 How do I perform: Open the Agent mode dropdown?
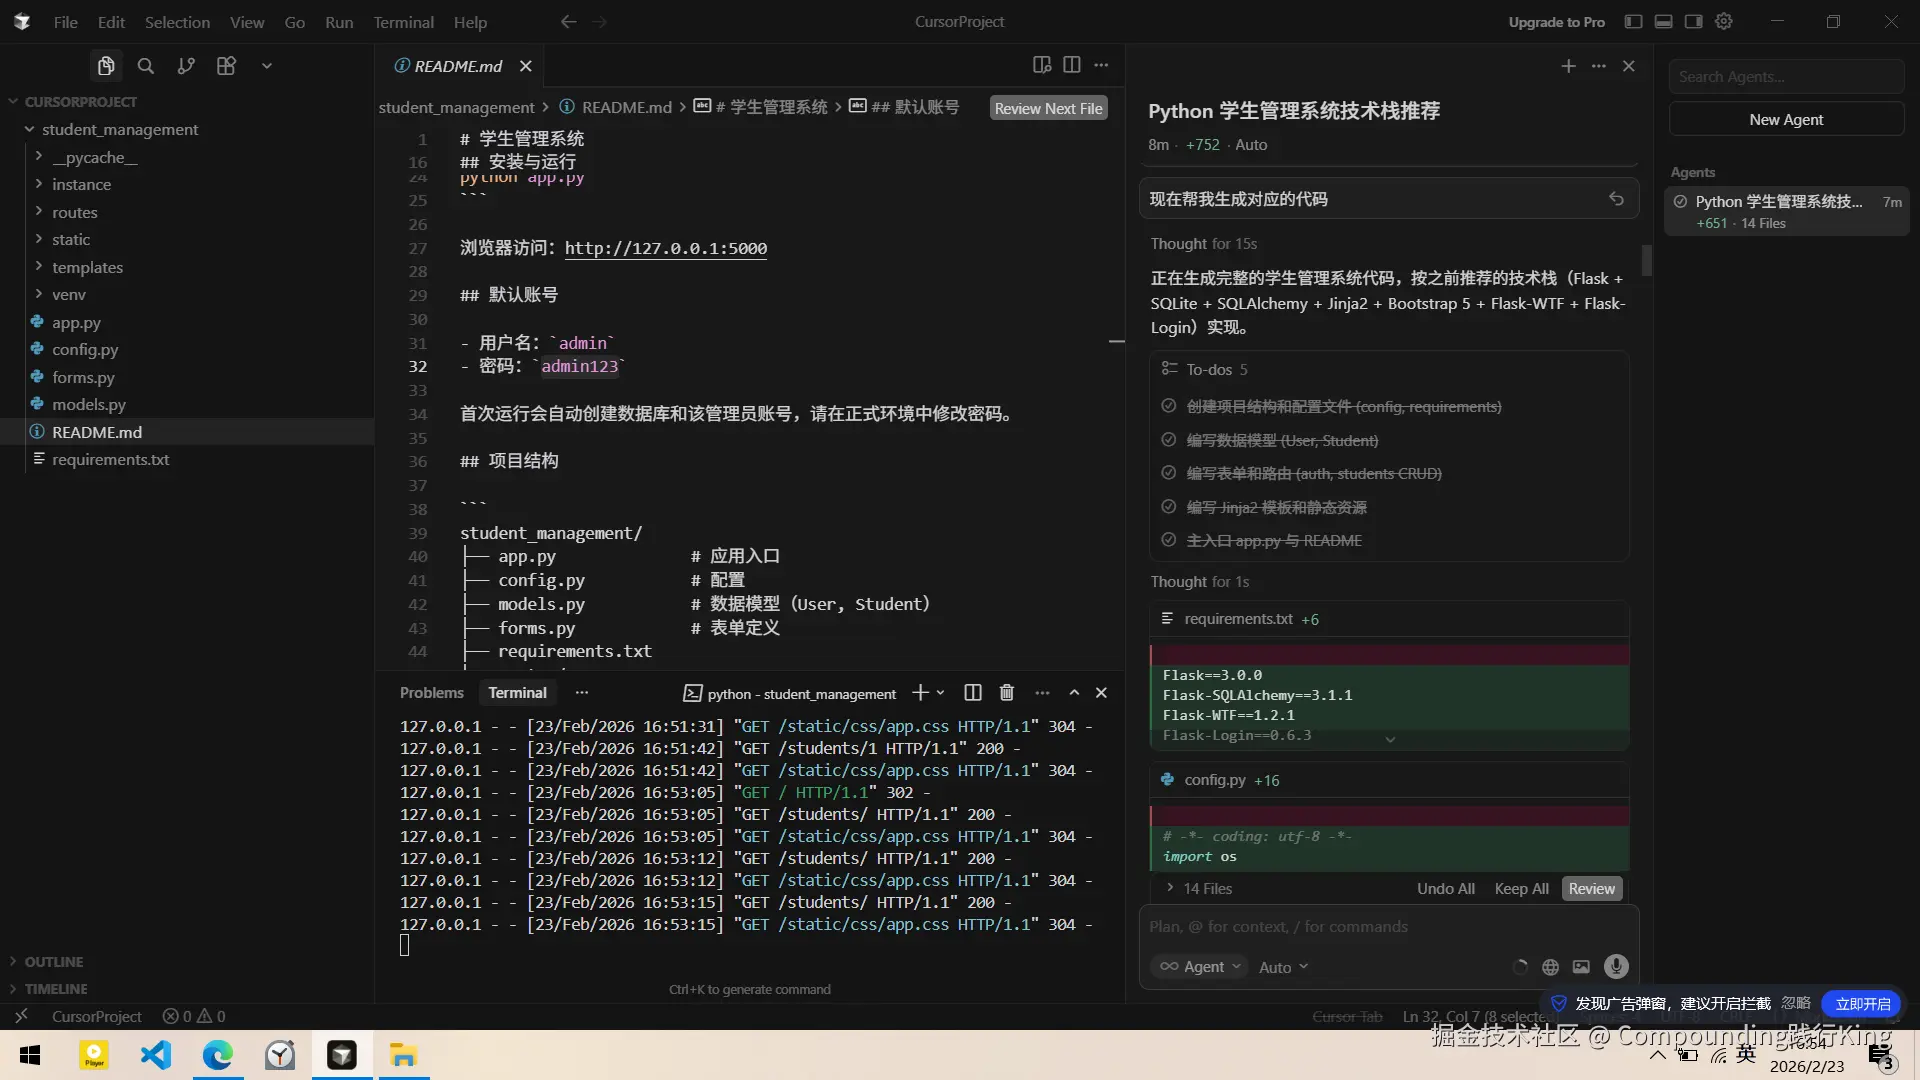click(x=1200, y=967)
